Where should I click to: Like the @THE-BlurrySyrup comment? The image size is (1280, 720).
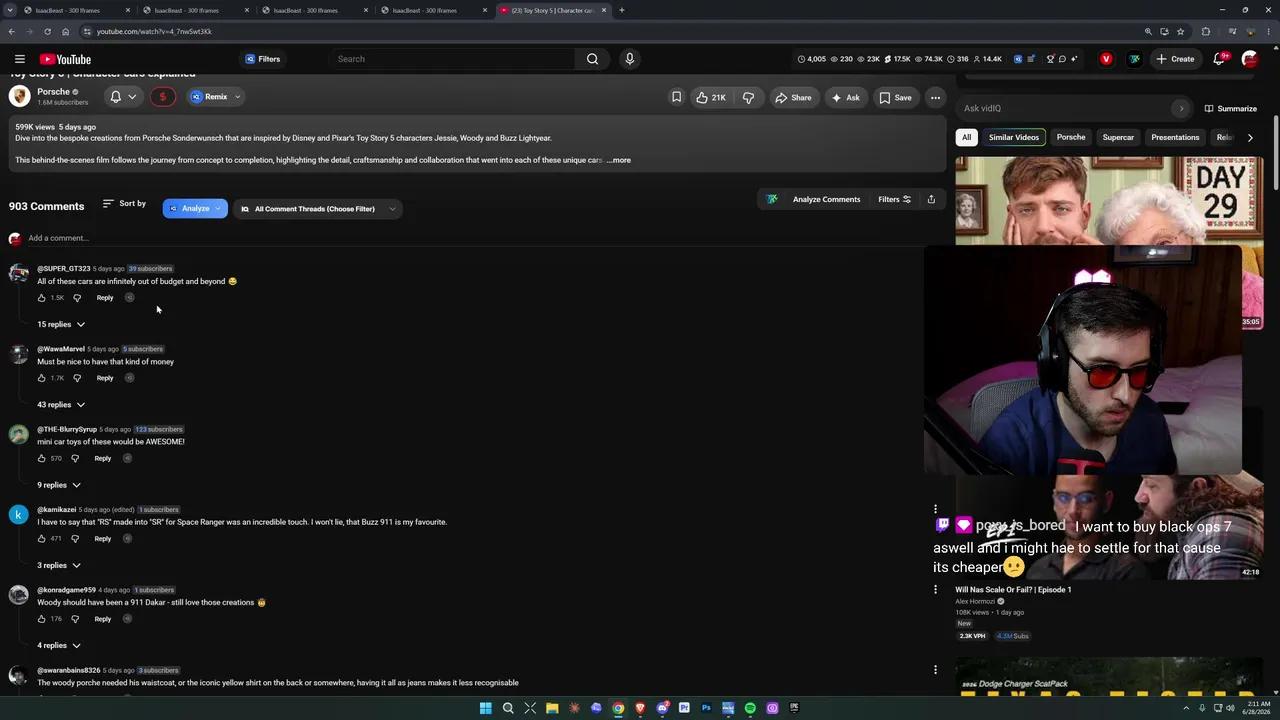pyautogui.click(x=41, y=458)
